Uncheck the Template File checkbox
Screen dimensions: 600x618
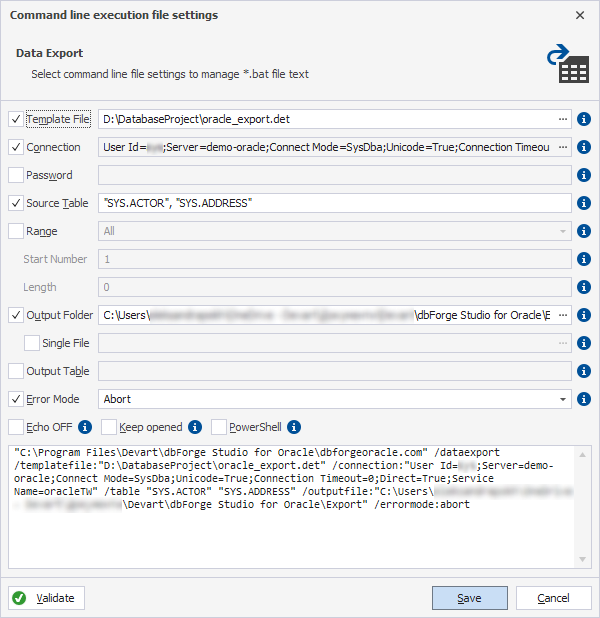click(x=16, y=119)
